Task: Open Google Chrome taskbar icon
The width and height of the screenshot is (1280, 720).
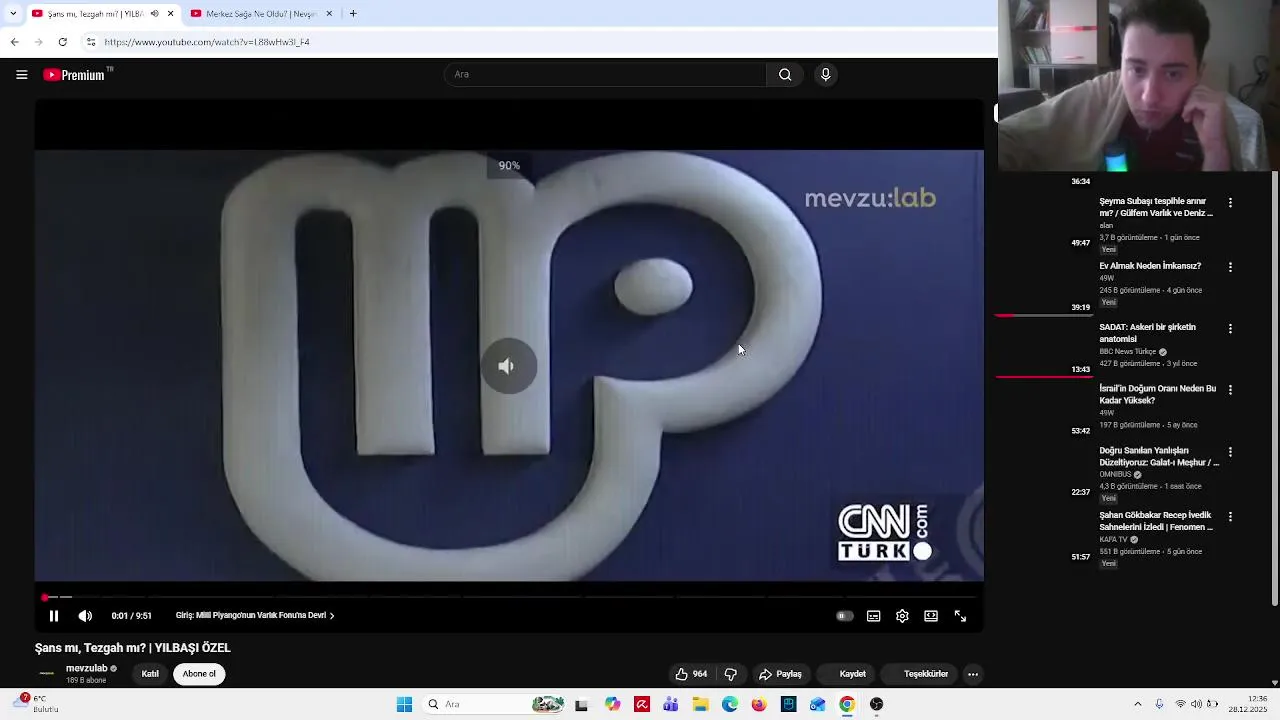Action: click(847, 704)
